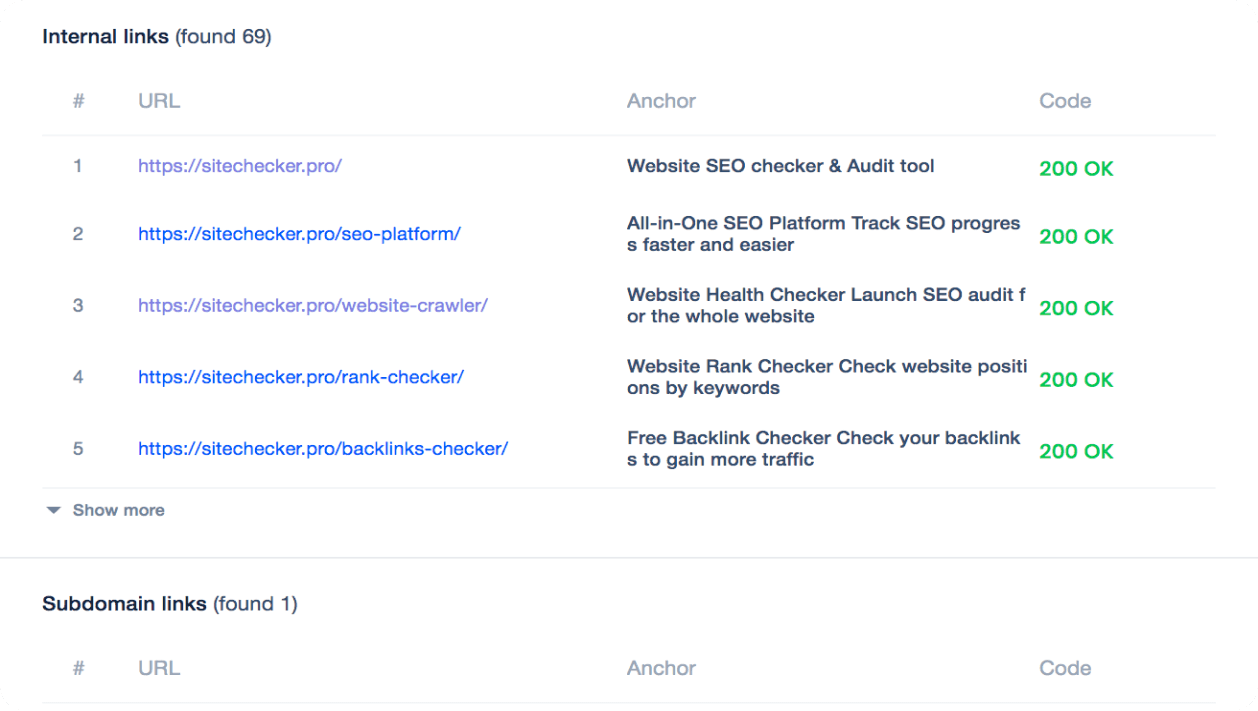The image size is (1258, 711).
Task: Click the Show more text label
Action: point(119,510)
